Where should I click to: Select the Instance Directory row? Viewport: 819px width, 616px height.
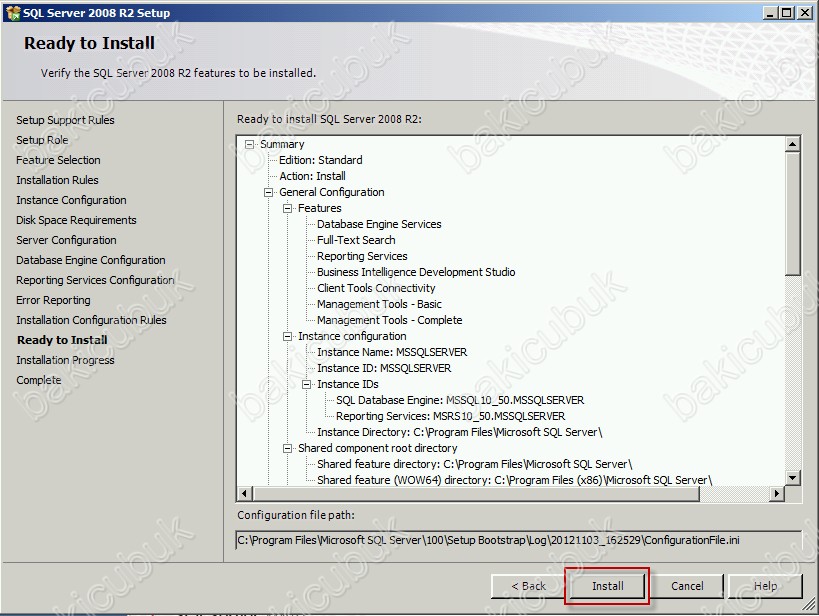point(460,433)
